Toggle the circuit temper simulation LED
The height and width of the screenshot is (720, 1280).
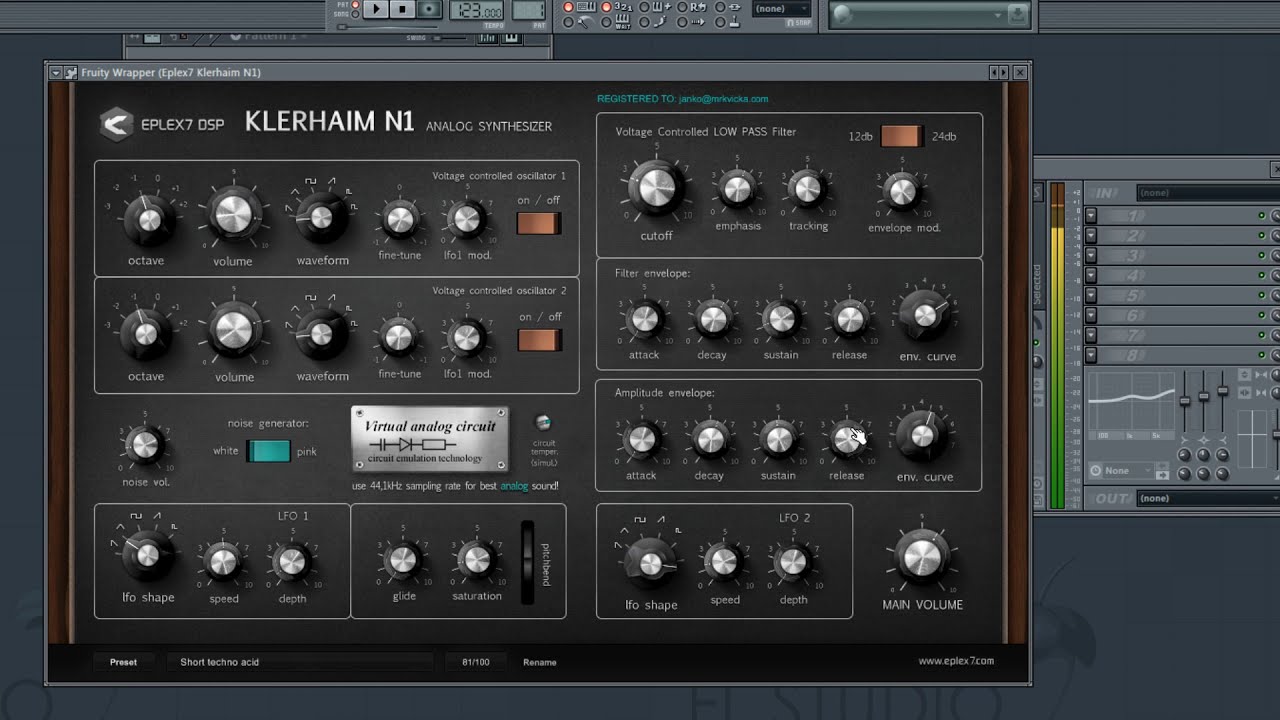click(543, 422)
